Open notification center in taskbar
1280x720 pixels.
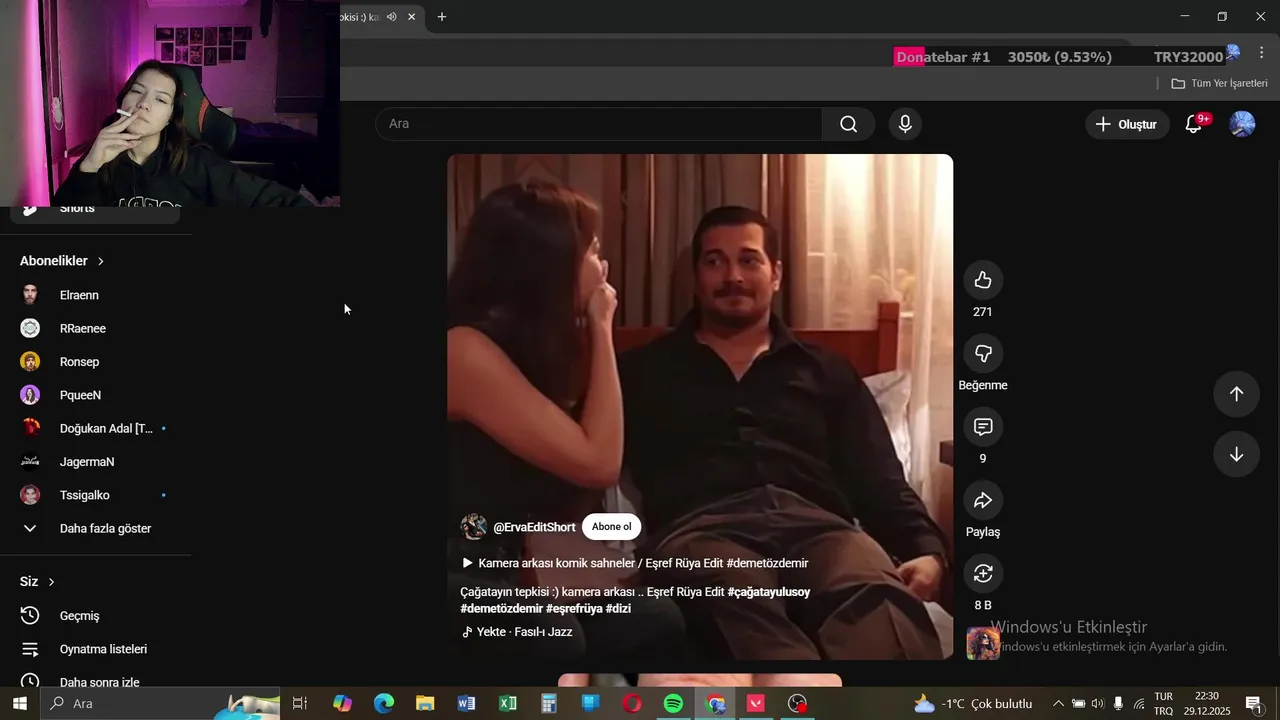1253,704
